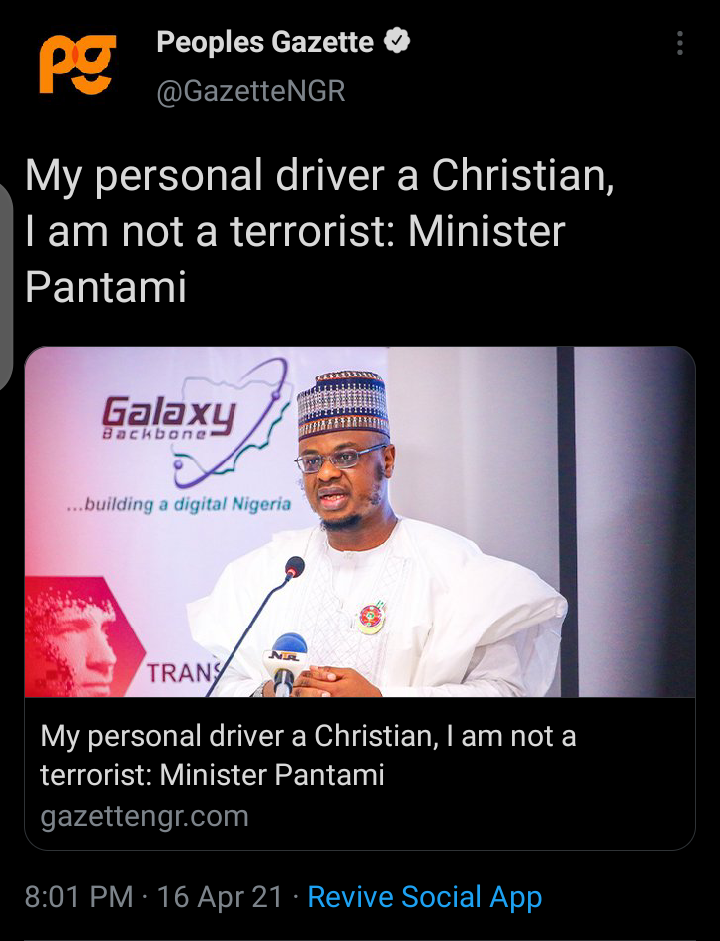Tap the orange PG profile avatar
Image resolution: width=720 pixels, height=941 pixels.
[77, 64]
